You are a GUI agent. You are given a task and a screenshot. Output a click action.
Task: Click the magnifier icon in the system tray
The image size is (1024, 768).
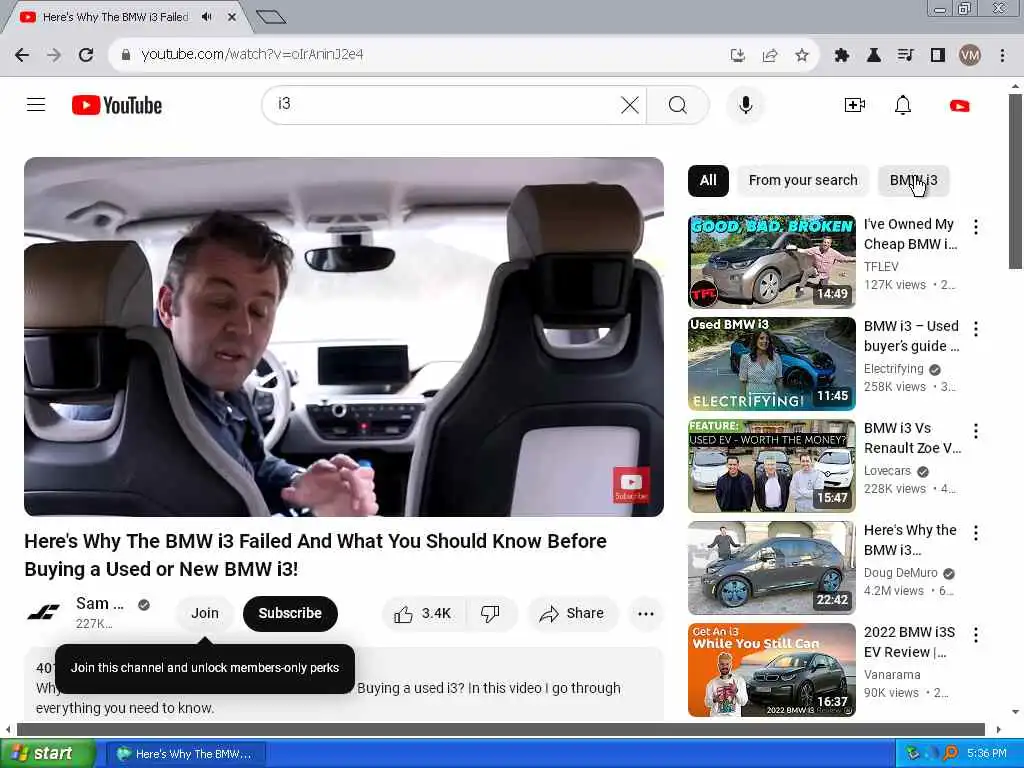[x=951, y=754]
